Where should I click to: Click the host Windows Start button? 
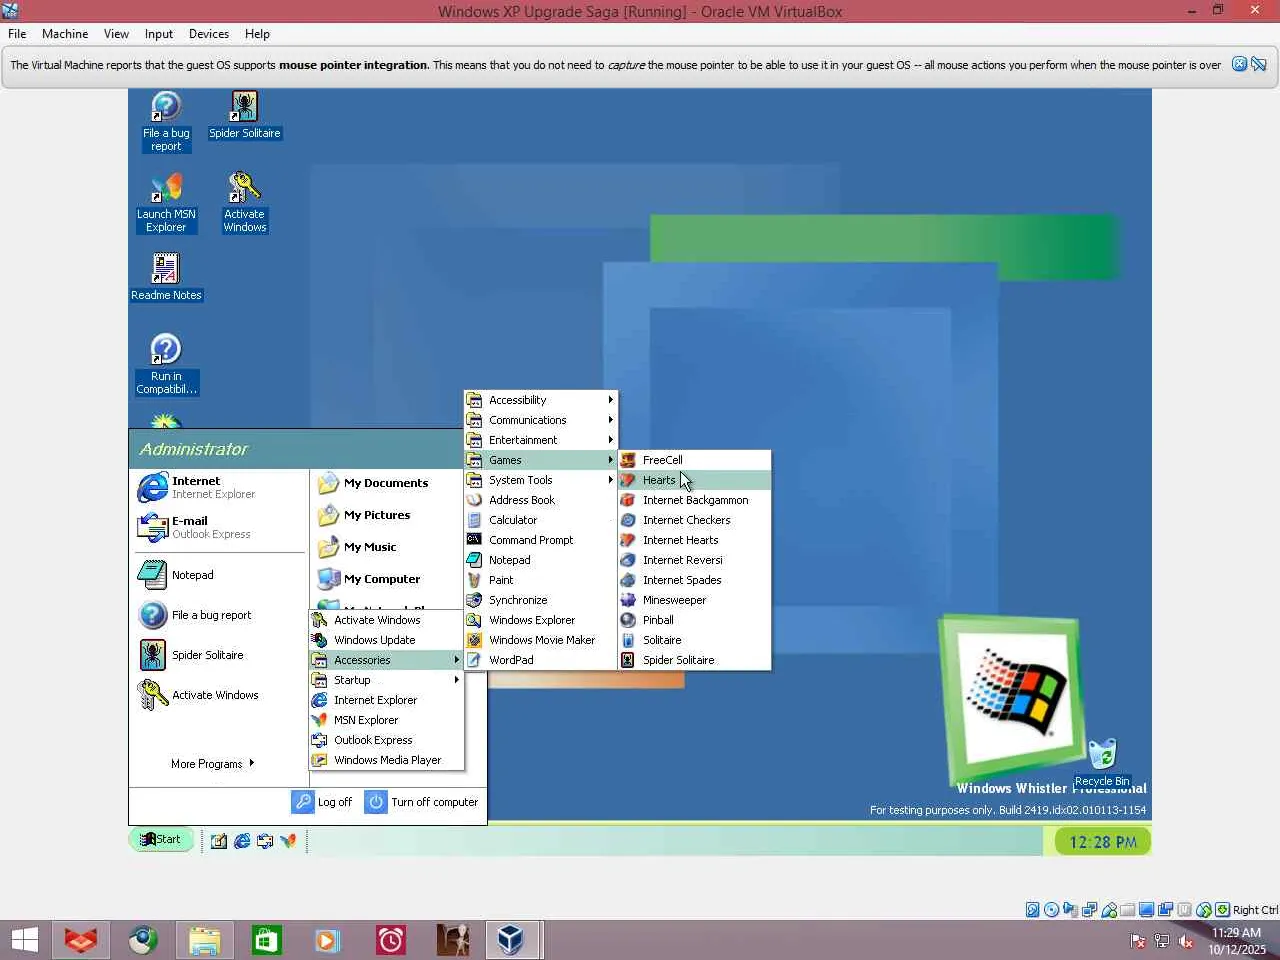25,940
